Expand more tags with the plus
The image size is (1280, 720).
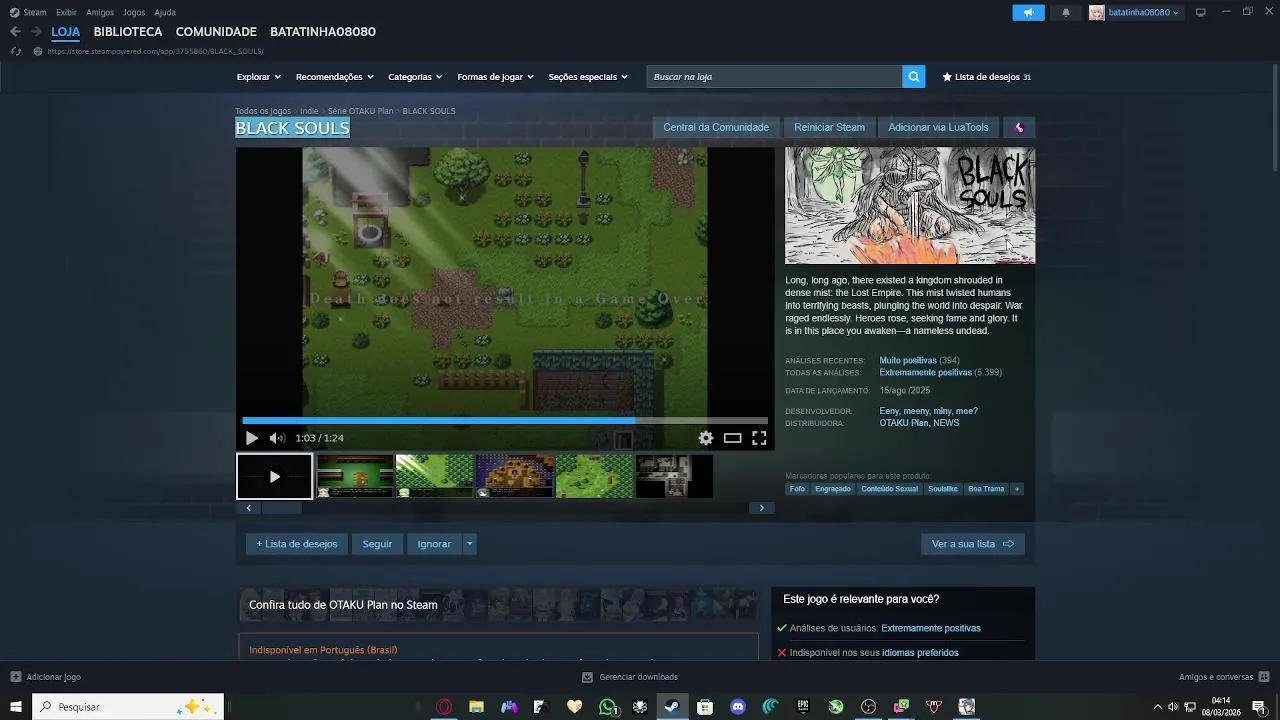pos(1017,489)
